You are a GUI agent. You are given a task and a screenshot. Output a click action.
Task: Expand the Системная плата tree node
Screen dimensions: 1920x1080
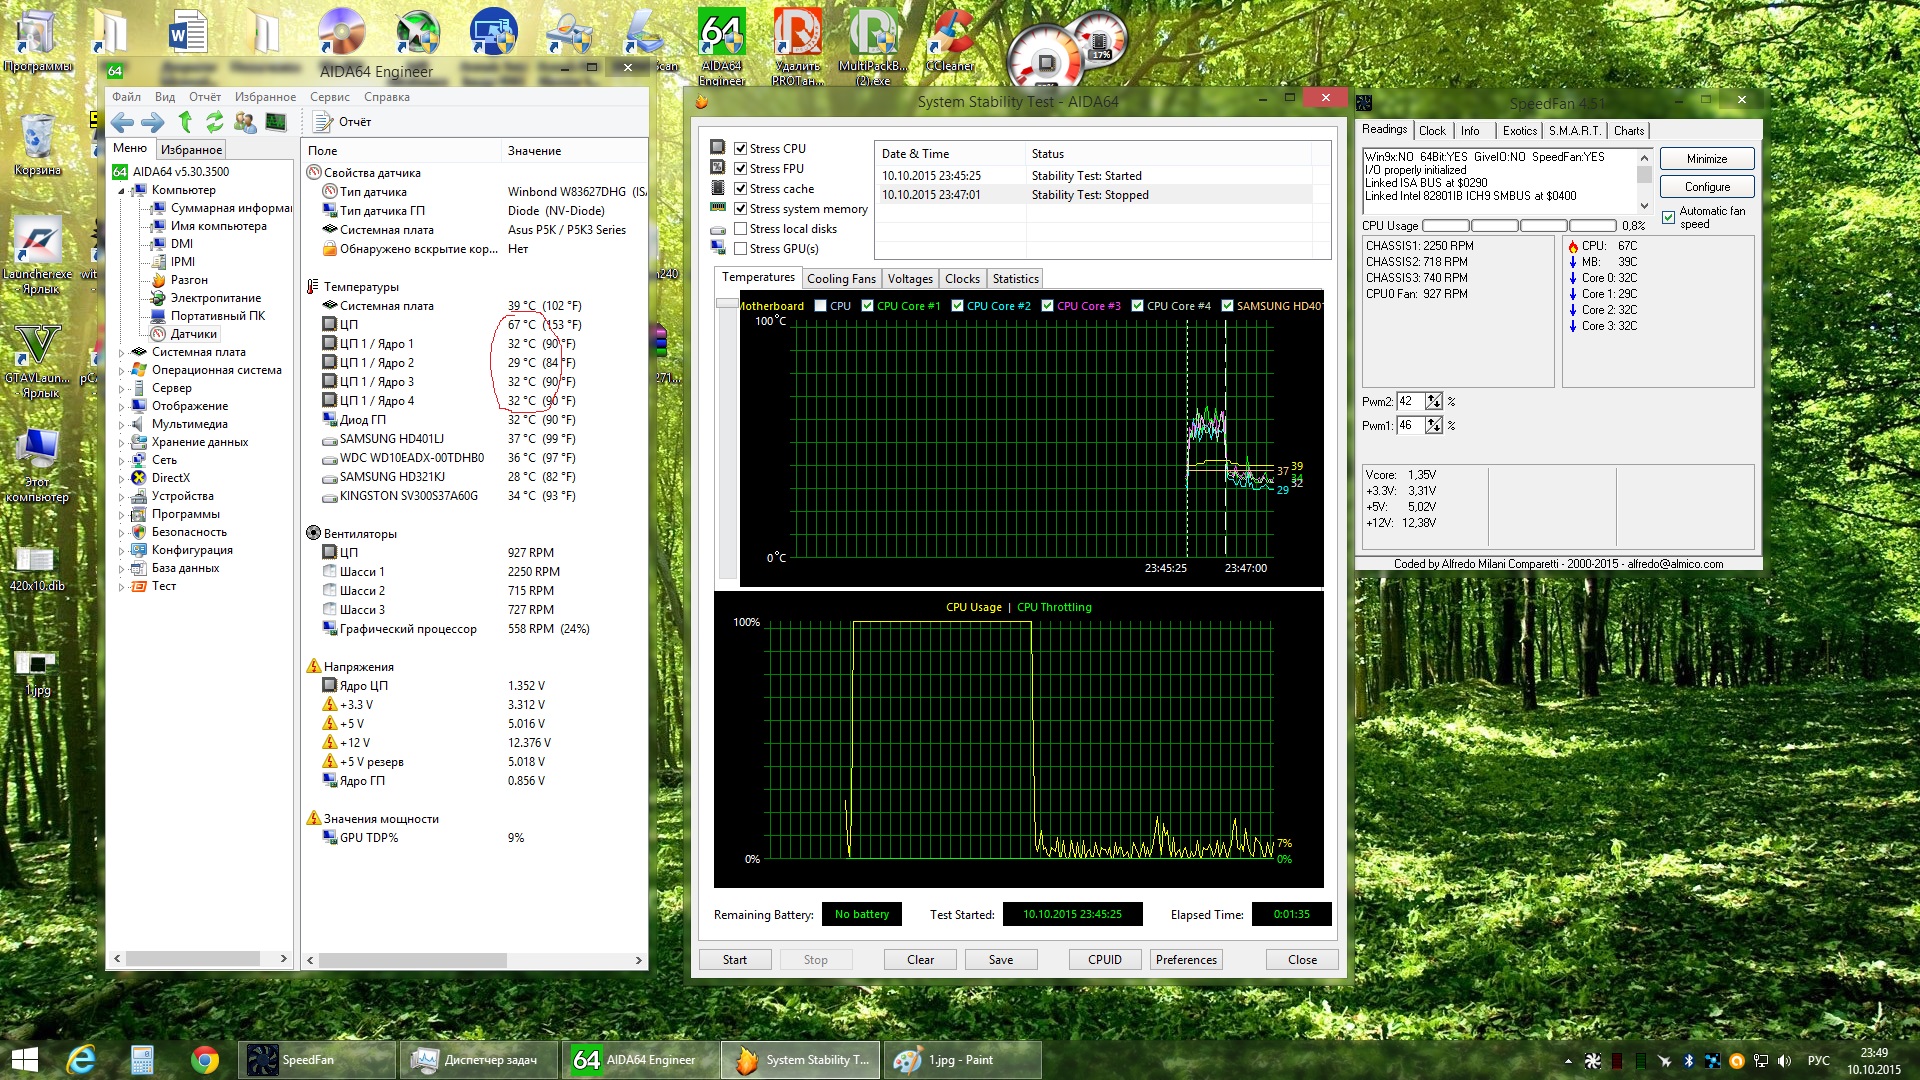pos(122,352)
